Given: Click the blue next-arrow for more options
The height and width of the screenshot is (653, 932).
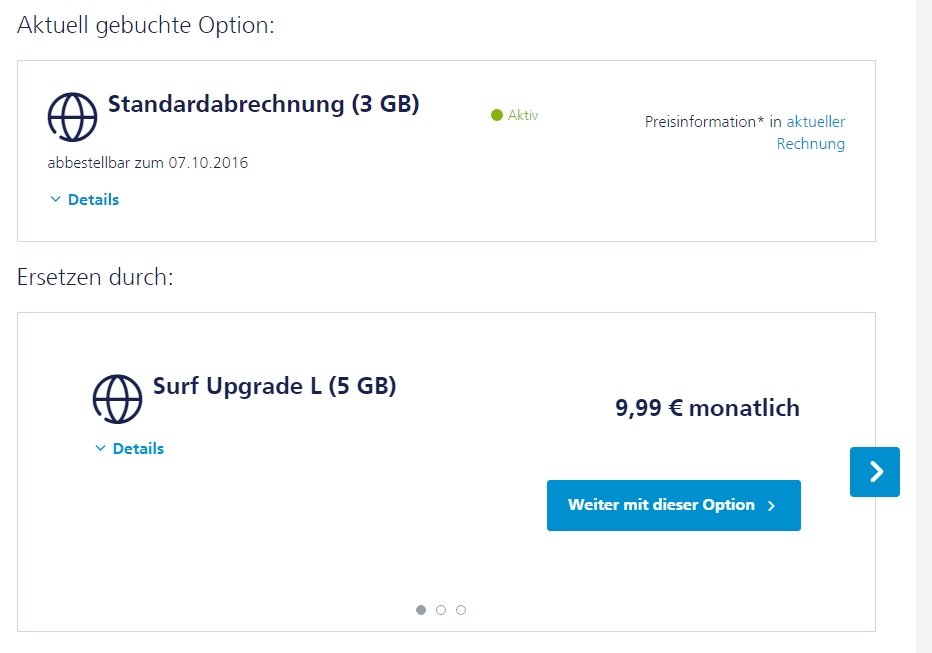Looking at the screenshot, I should tap(875, 471).
